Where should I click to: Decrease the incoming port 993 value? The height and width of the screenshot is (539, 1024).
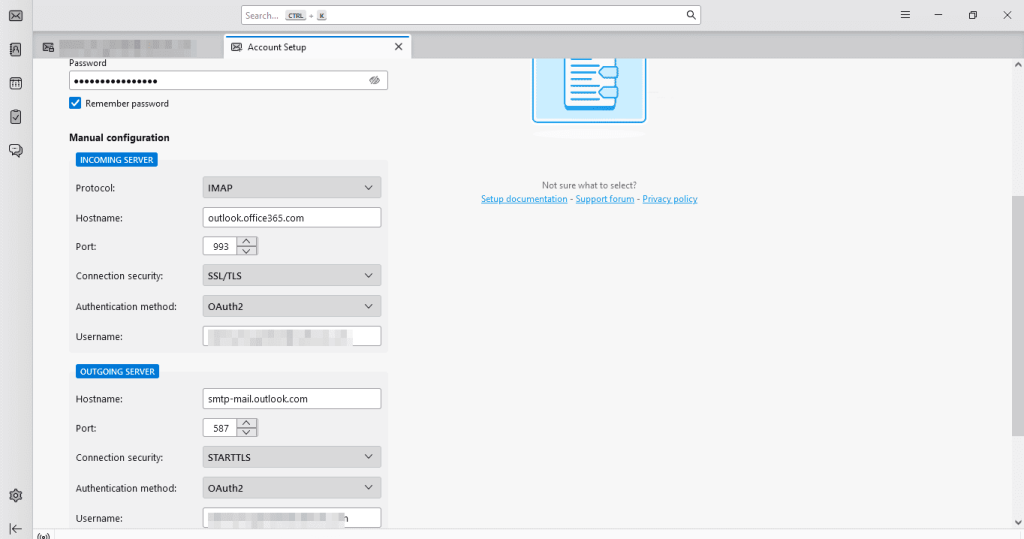[247, 251]
